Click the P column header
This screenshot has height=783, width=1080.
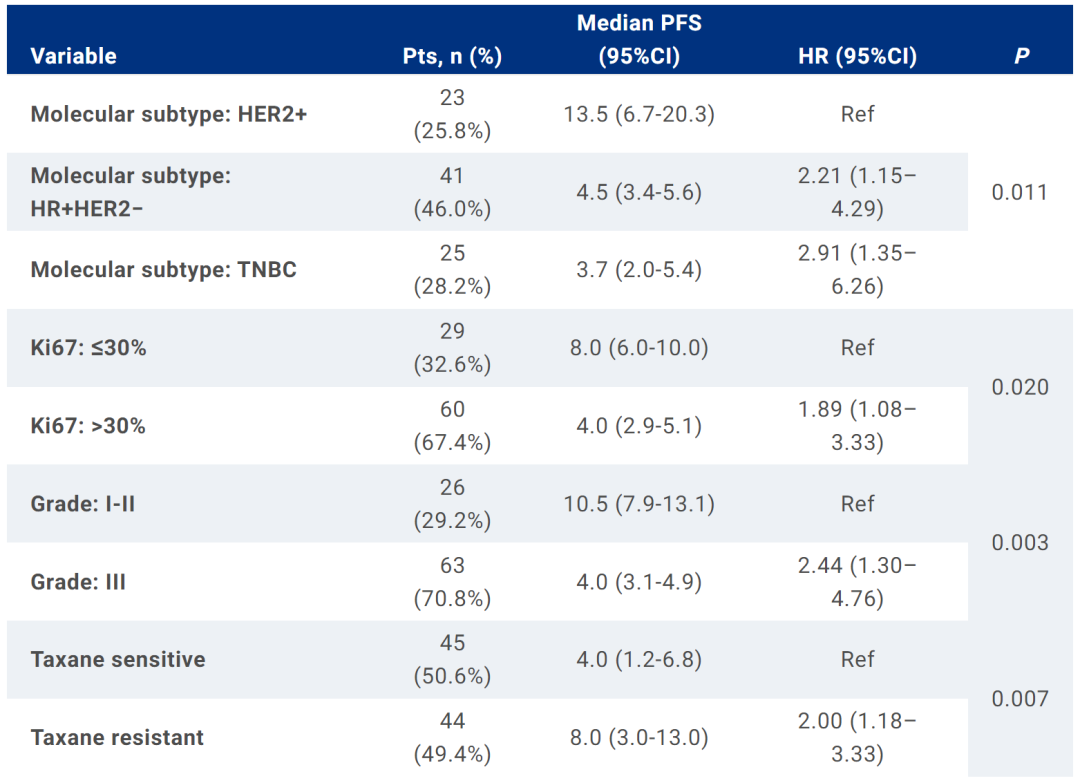pyautogui.click(x=1021, y=56)
